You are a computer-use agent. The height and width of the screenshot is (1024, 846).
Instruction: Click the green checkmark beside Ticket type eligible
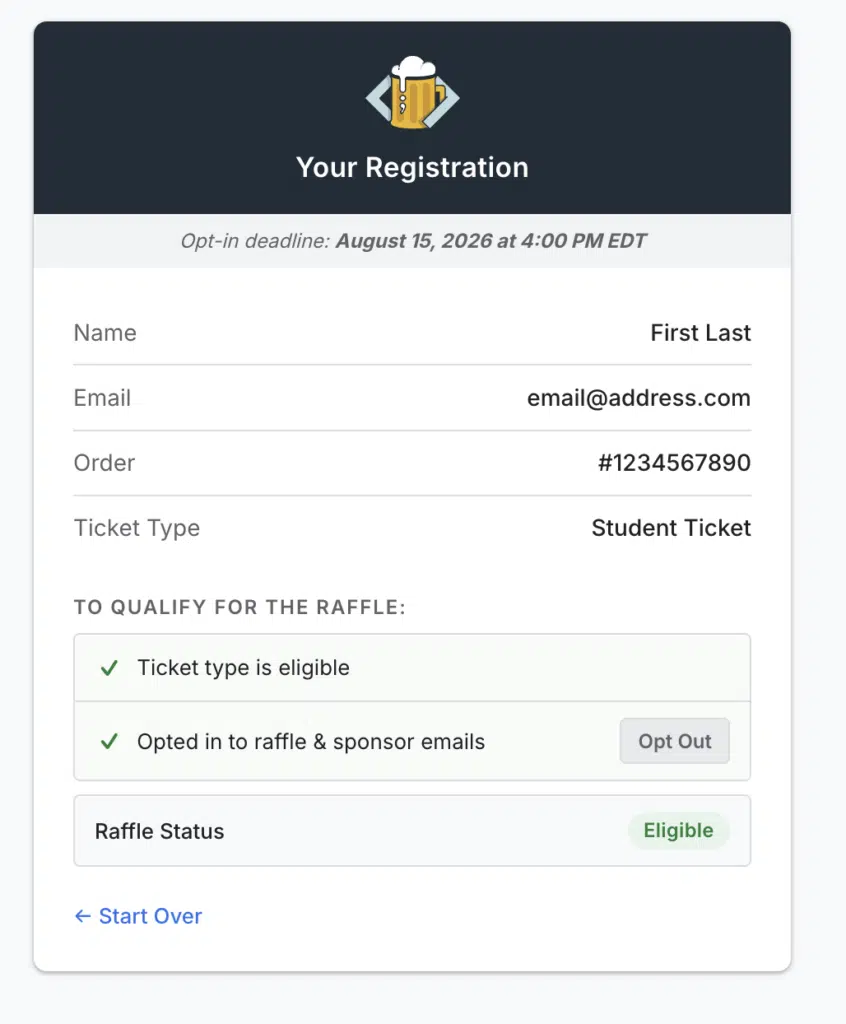click(110, 668)
